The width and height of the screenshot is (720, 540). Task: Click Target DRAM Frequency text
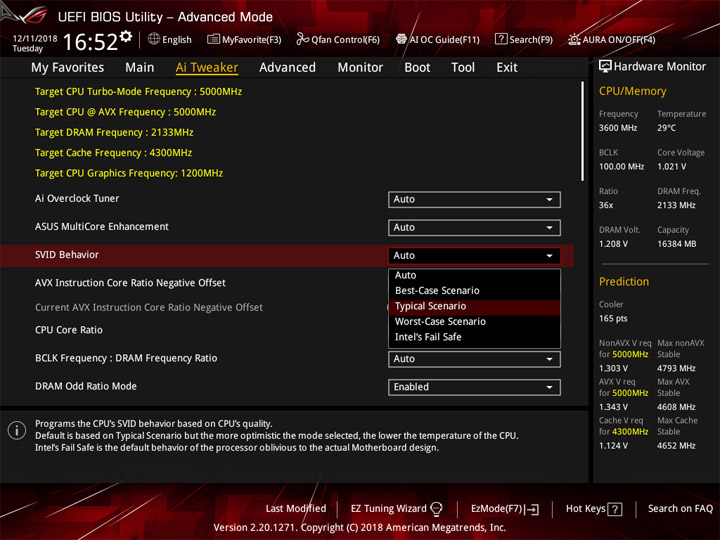pyautogui.click(x=114, y=133)
